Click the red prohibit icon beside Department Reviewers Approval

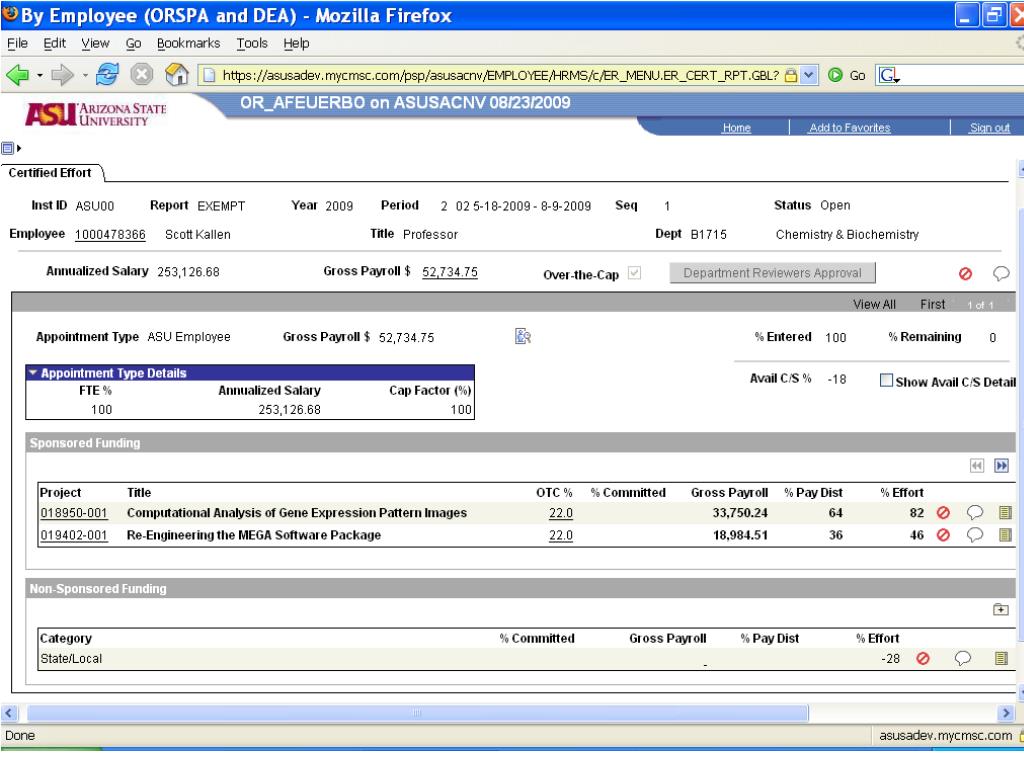point(965,274)
